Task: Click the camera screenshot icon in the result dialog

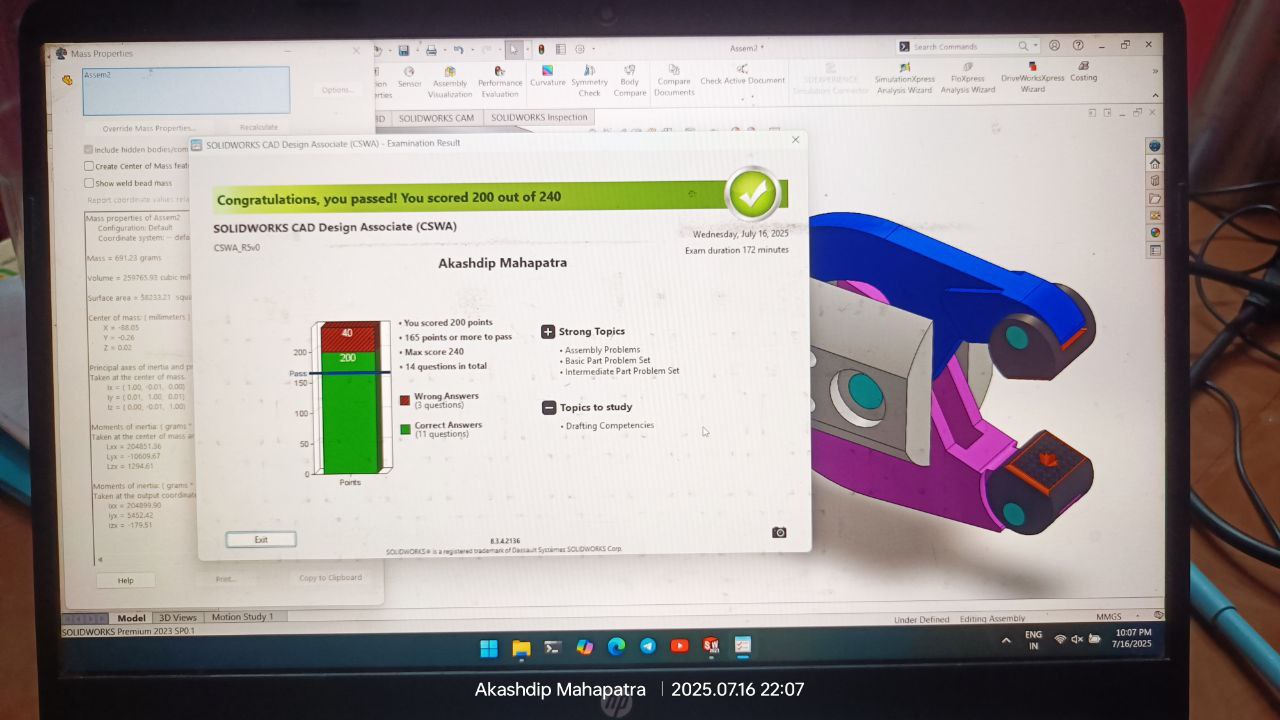Action: pyautogui.click(x=779, y=533)
